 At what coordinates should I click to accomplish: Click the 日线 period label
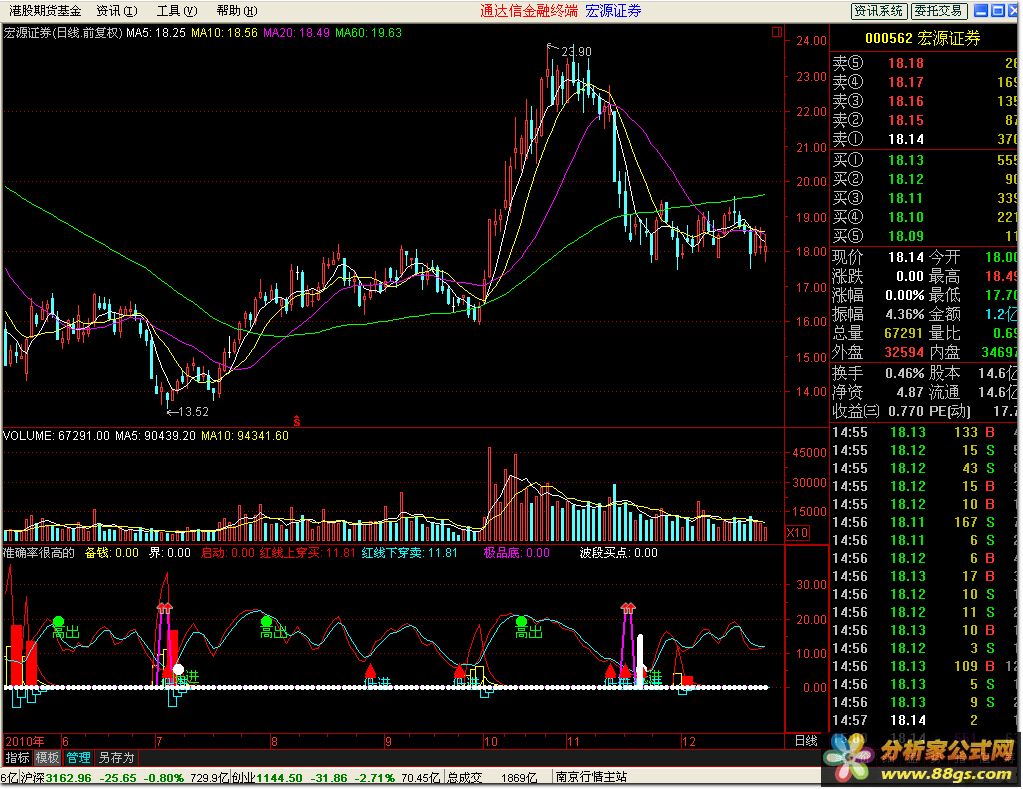click(x=806, y=741)
